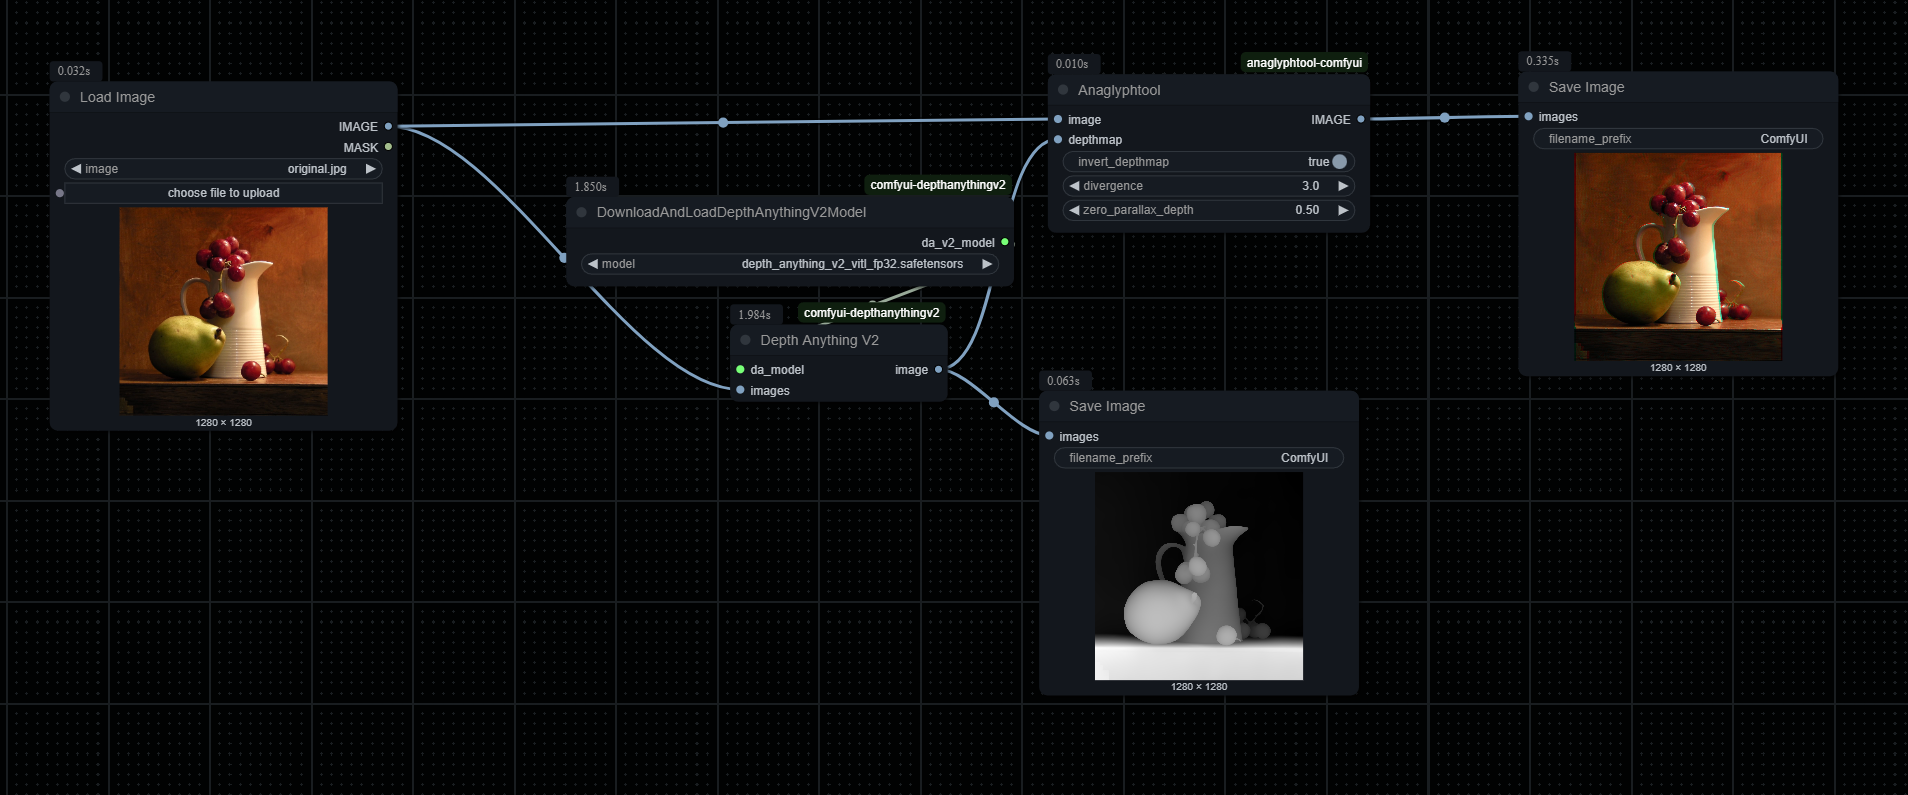Decrease divergence with left arrow
The height and width of the screenshot is (795, 1908).
pos(1075,186)
